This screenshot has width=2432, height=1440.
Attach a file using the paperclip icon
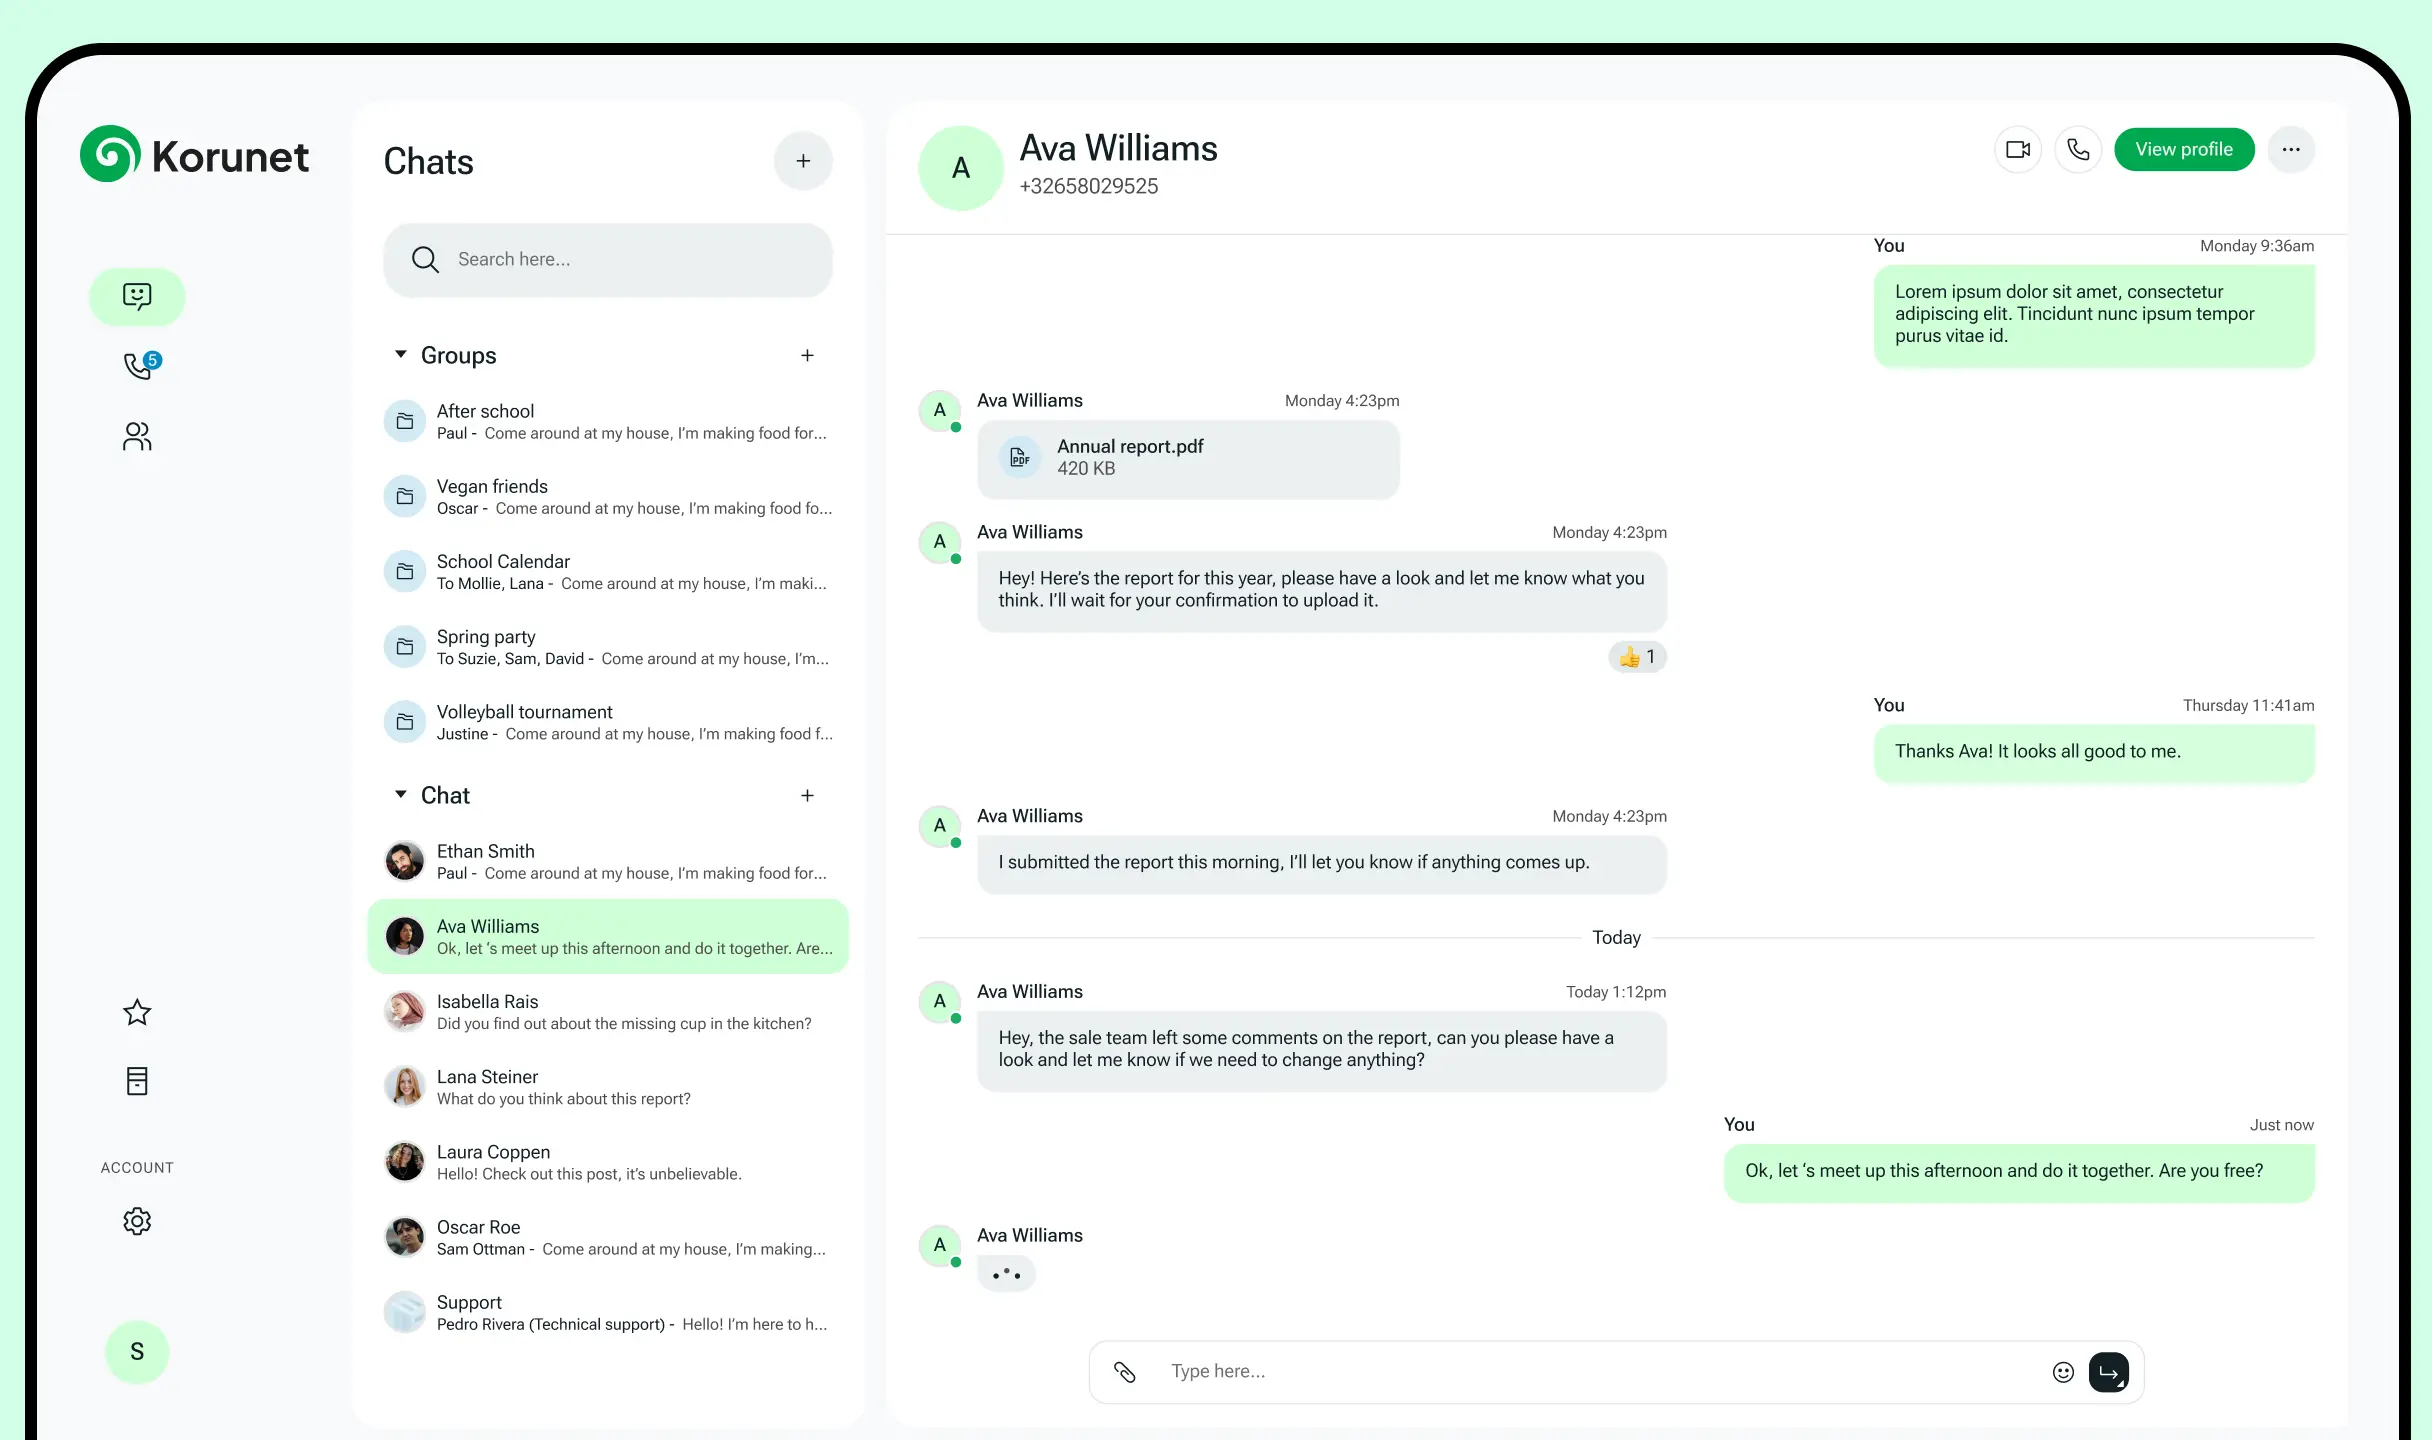[1124, 1371]
